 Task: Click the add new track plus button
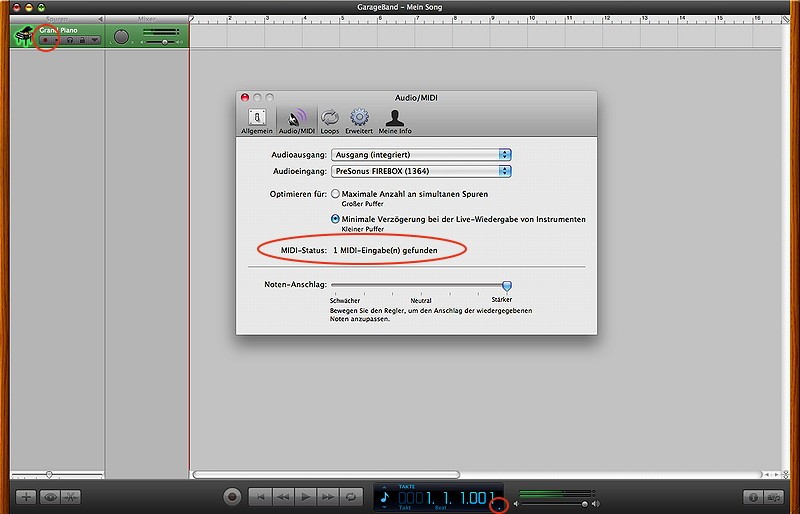pyautogui.click(x=27, y=497)
